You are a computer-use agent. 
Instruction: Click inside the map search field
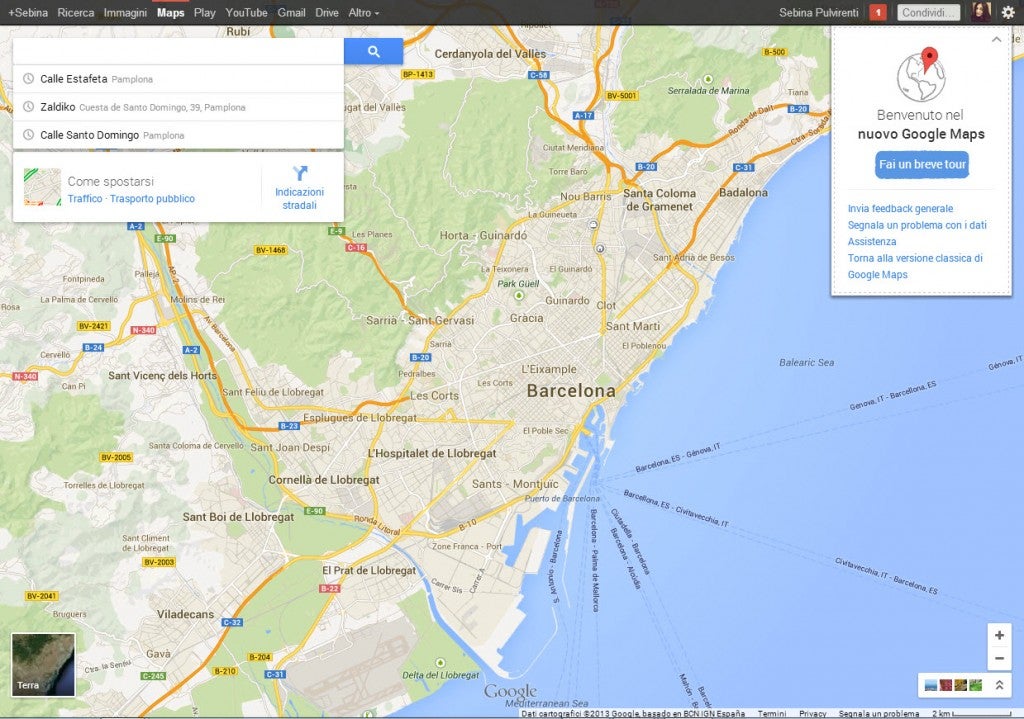[x=178, y=51]
